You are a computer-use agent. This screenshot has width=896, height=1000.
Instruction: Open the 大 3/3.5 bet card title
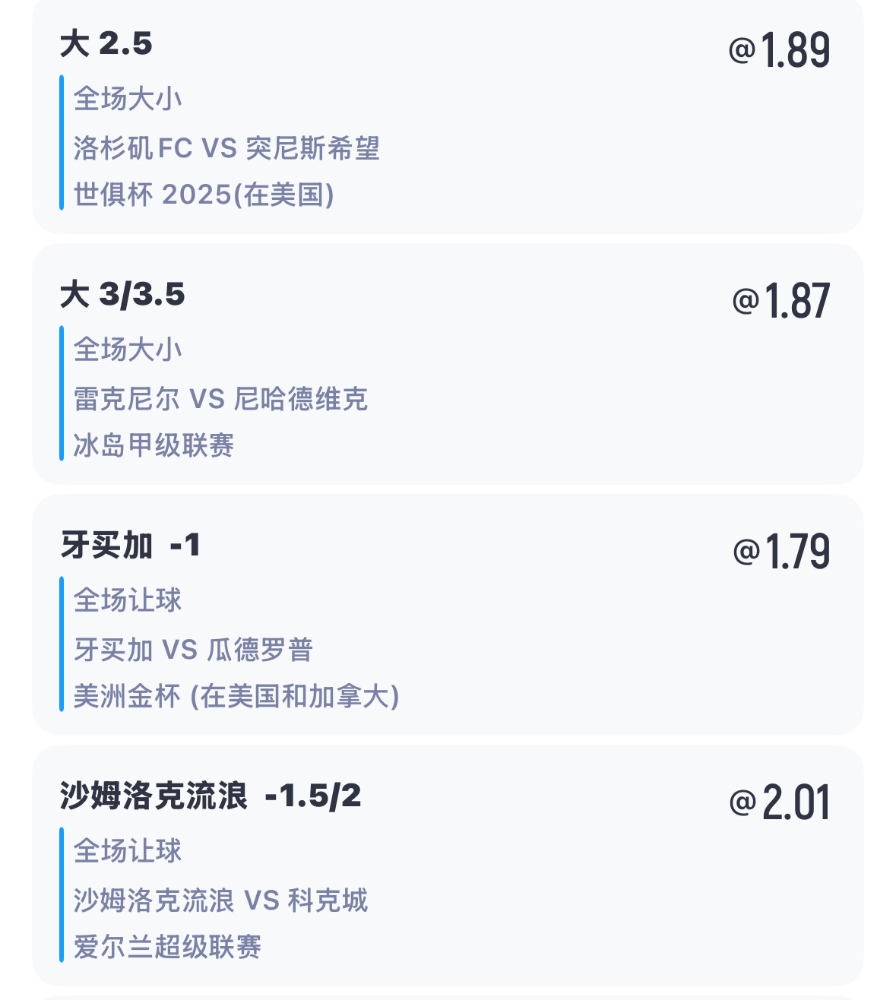point(122,295)
